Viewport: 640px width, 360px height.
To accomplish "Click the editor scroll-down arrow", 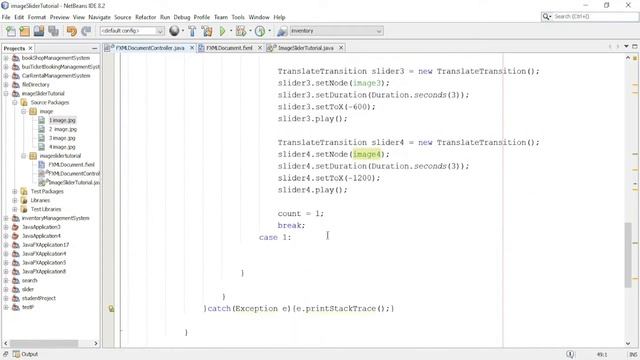I will click(x=628, y=343).
